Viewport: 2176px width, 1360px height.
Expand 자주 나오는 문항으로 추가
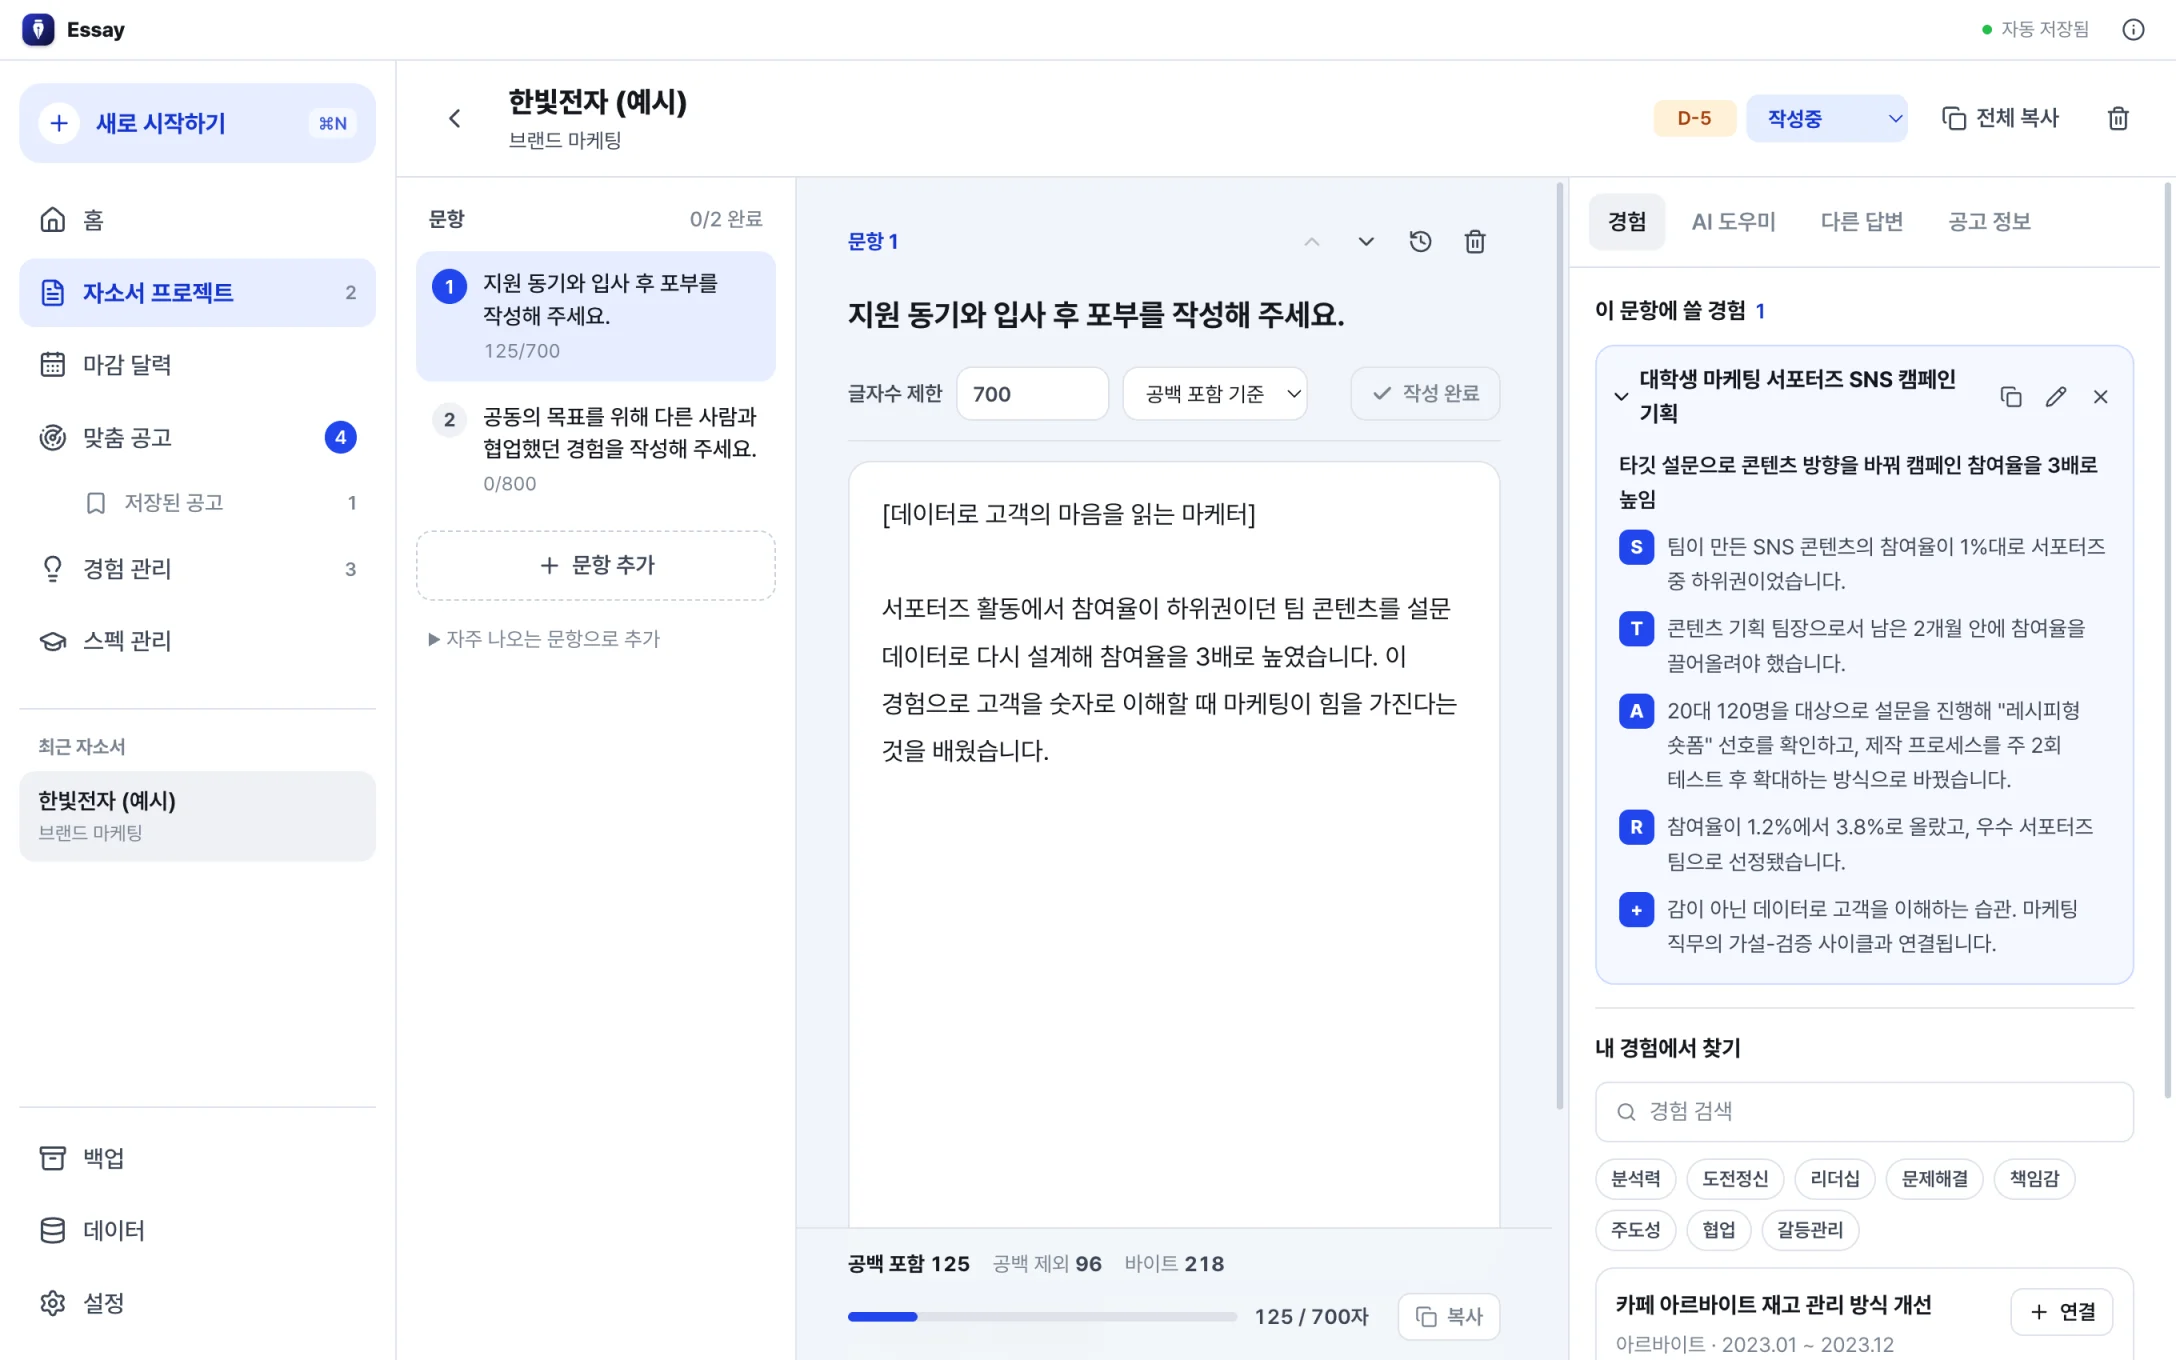pyautogui.click(x=545, y=639)
